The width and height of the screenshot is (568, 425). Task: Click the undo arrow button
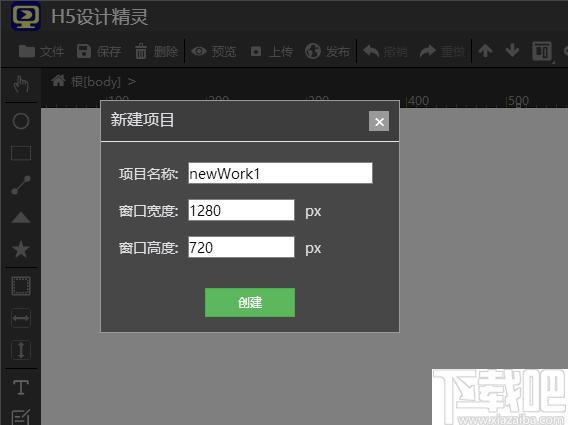[x=385, y=51]
